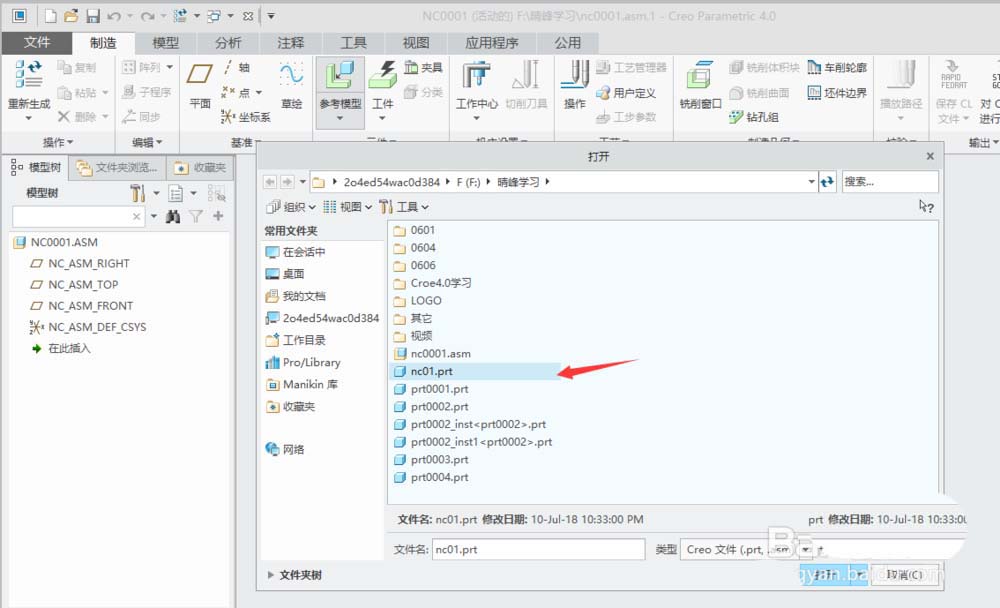Switch to the 注释 ribbon tab

291,43
